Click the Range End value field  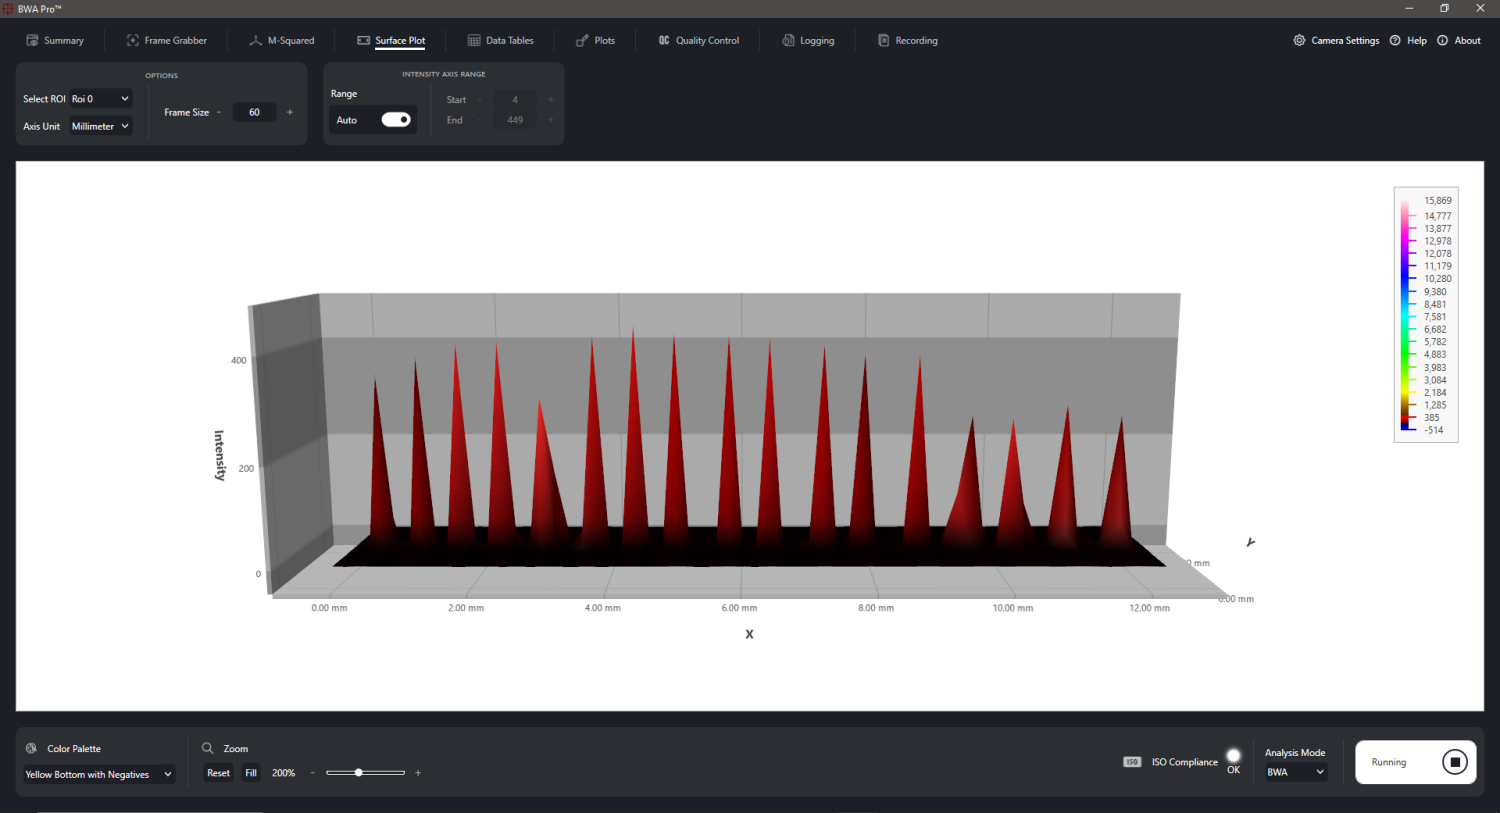(515, 120)
